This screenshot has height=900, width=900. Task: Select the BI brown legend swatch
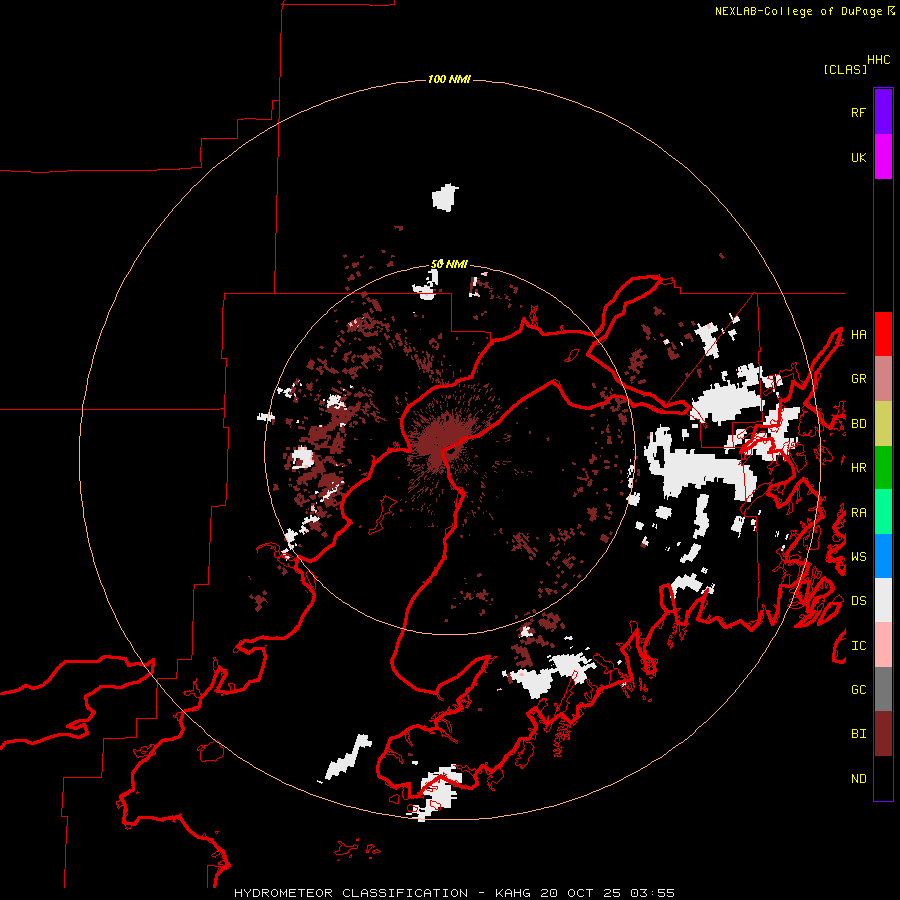[x=883, y=734]
